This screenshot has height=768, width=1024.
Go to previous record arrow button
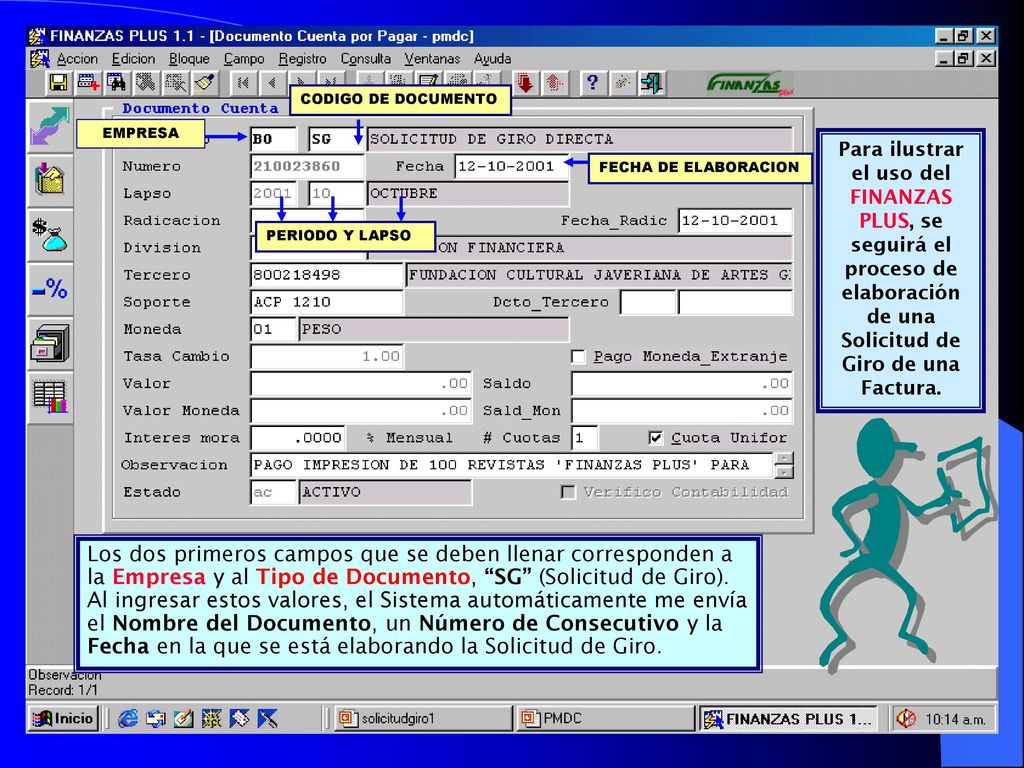[x=273, y=83]
